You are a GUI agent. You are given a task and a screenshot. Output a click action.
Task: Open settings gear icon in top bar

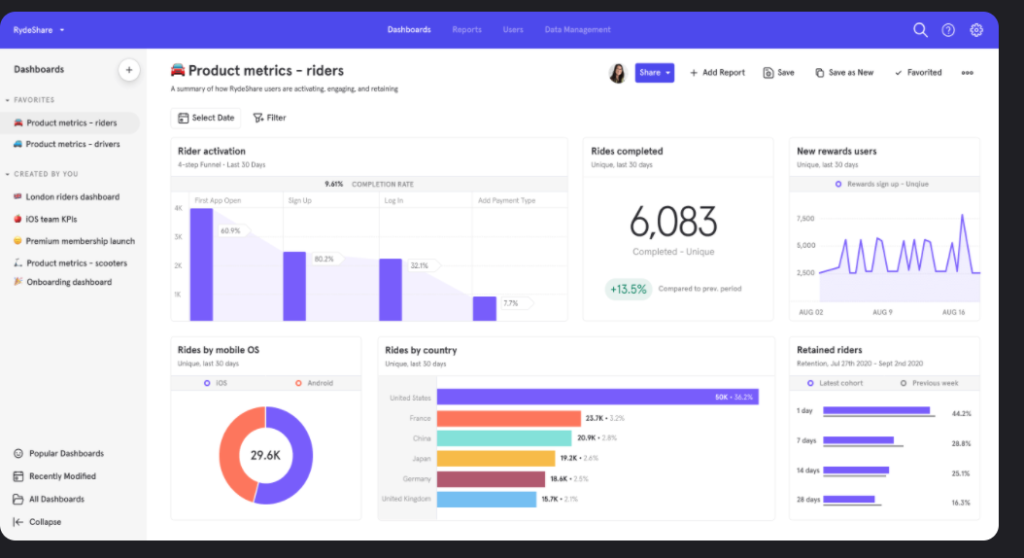tap(976, 30)
